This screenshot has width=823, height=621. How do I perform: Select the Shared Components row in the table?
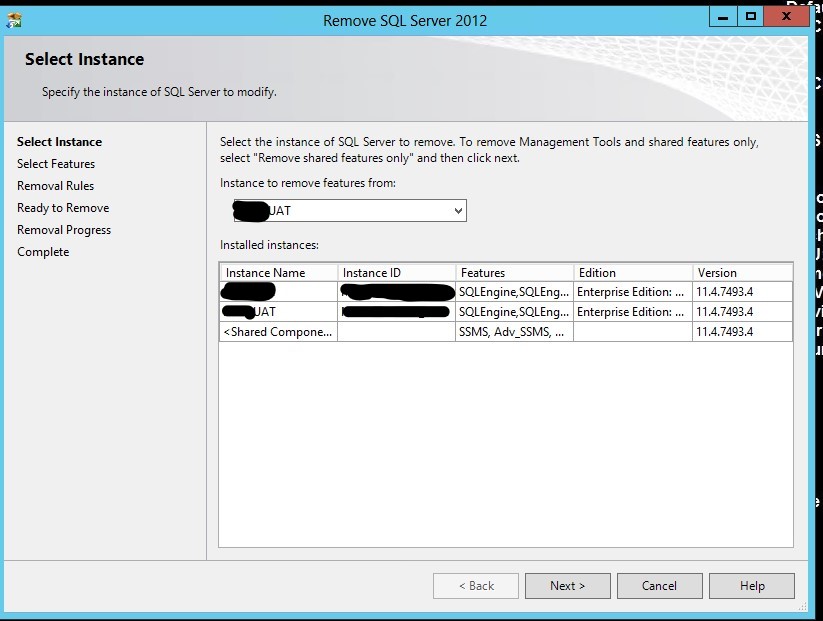pos(279,332)
